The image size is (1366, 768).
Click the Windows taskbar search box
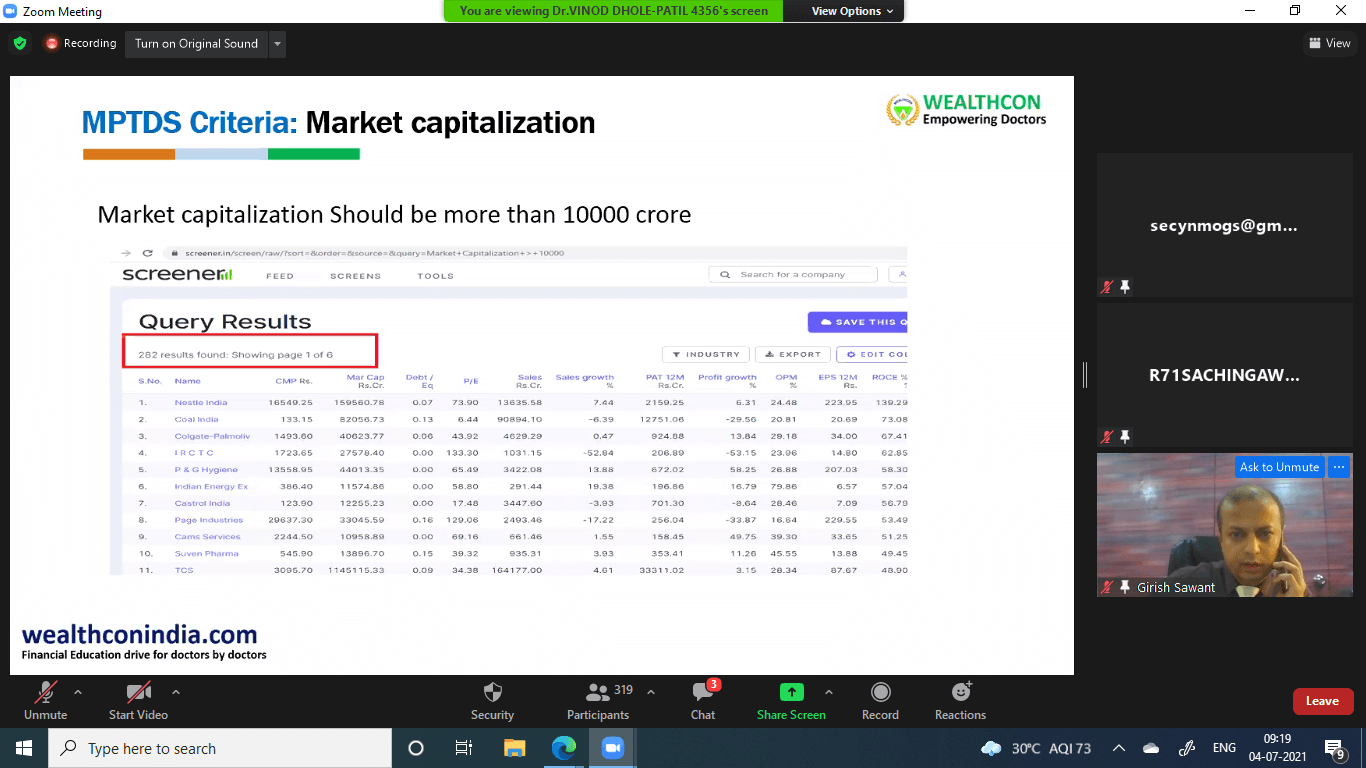point(220,748)
